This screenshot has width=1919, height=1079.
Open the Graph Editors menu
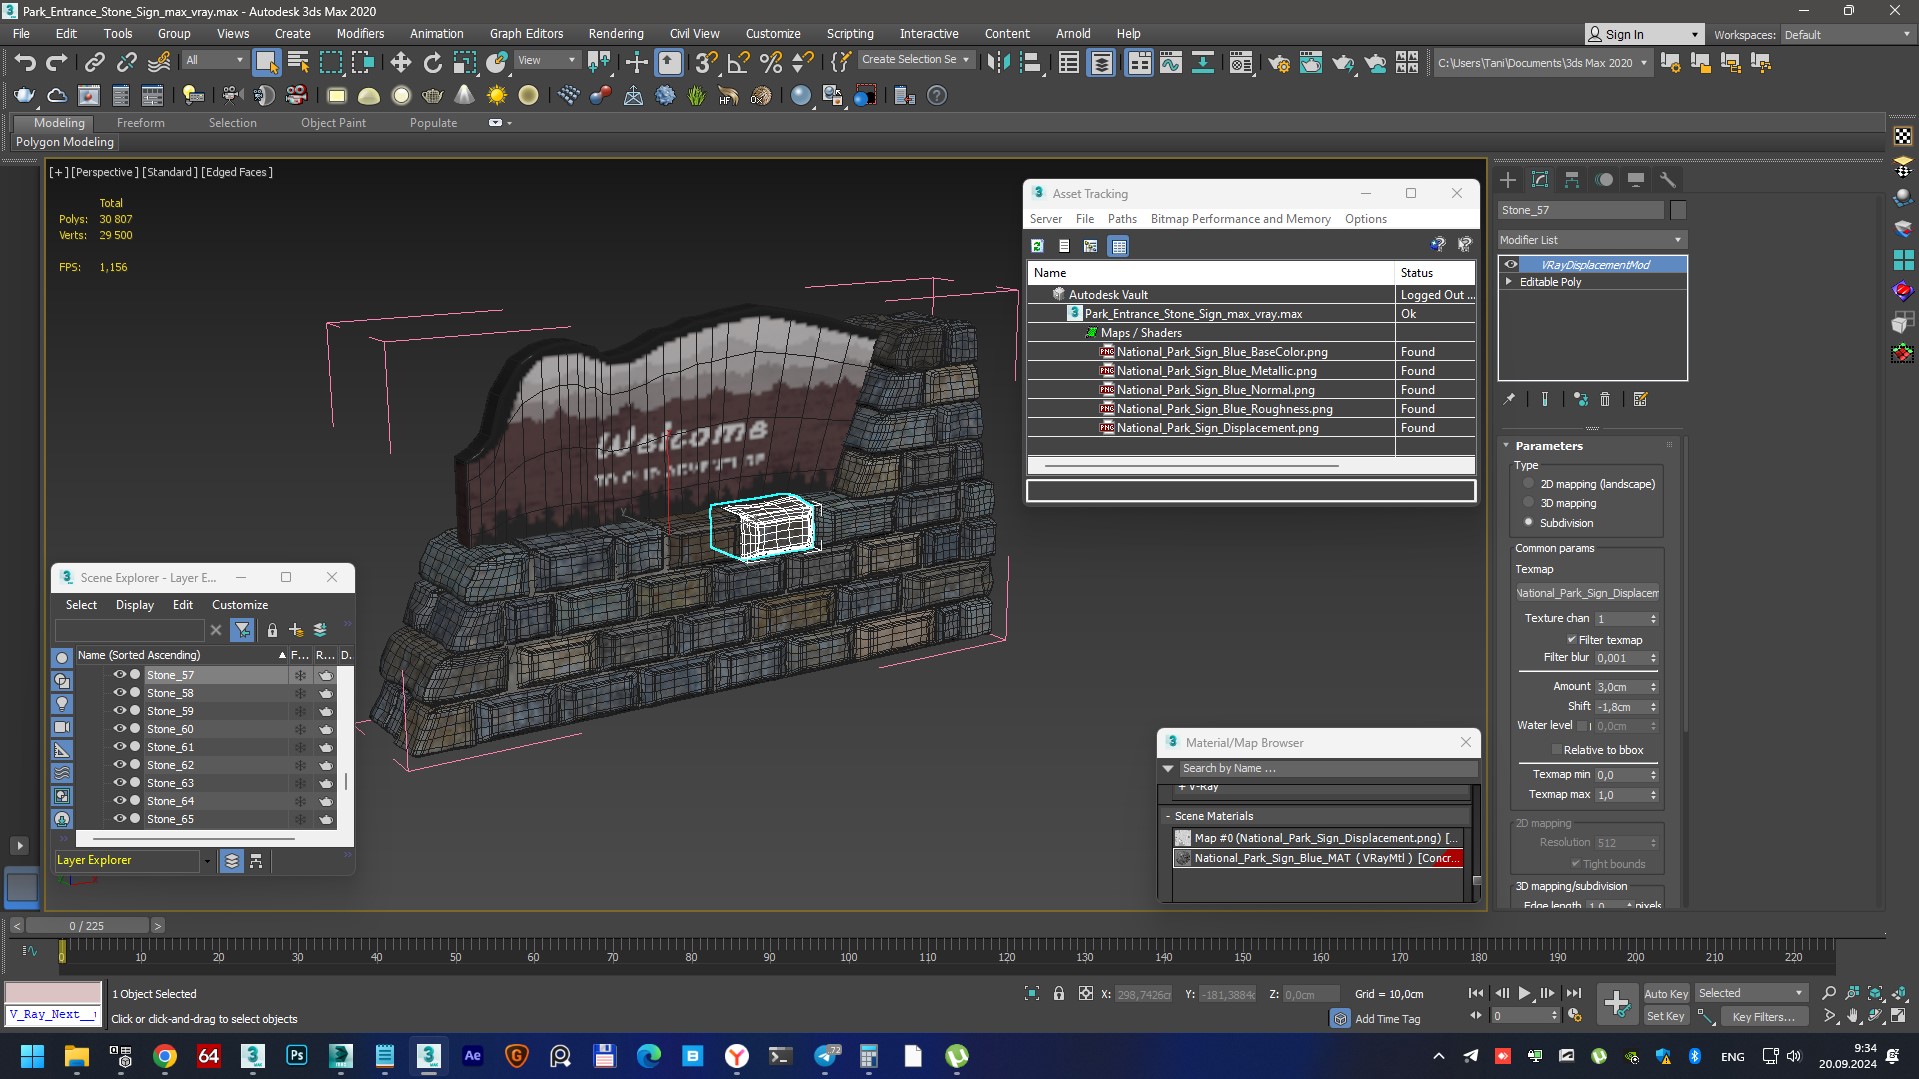point(526,33)
